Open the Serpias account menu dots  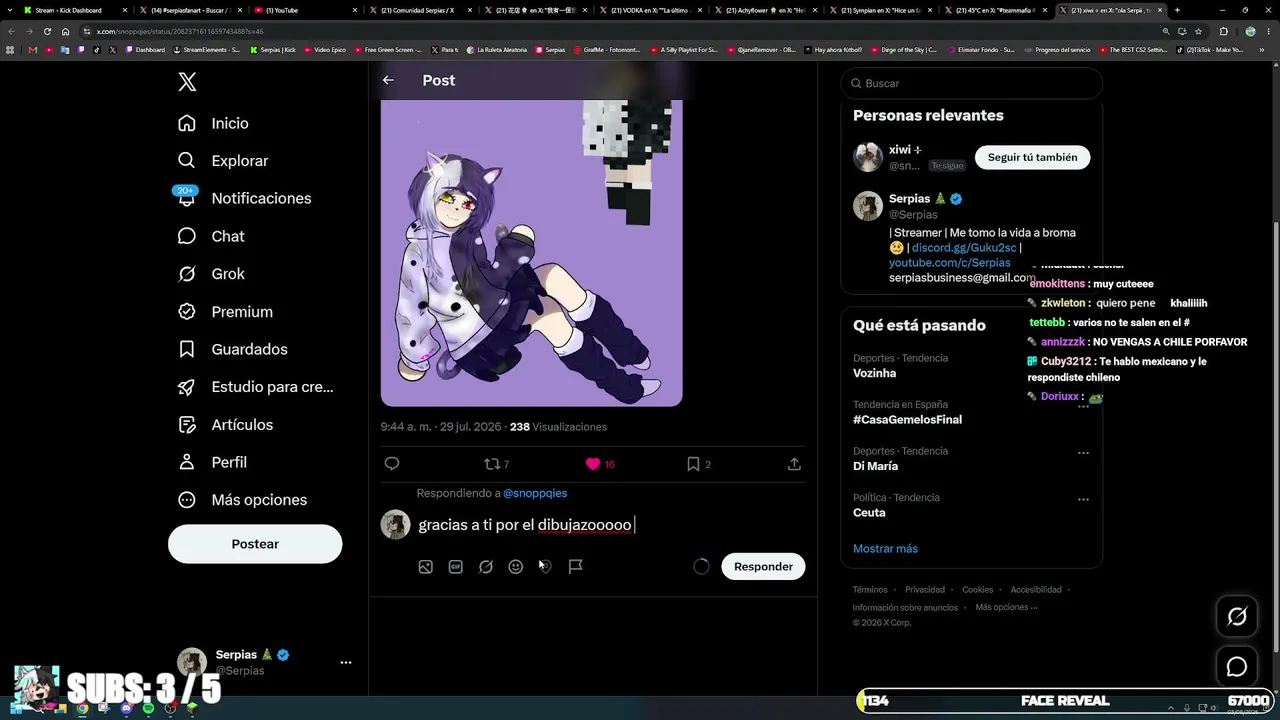point(346,662)
